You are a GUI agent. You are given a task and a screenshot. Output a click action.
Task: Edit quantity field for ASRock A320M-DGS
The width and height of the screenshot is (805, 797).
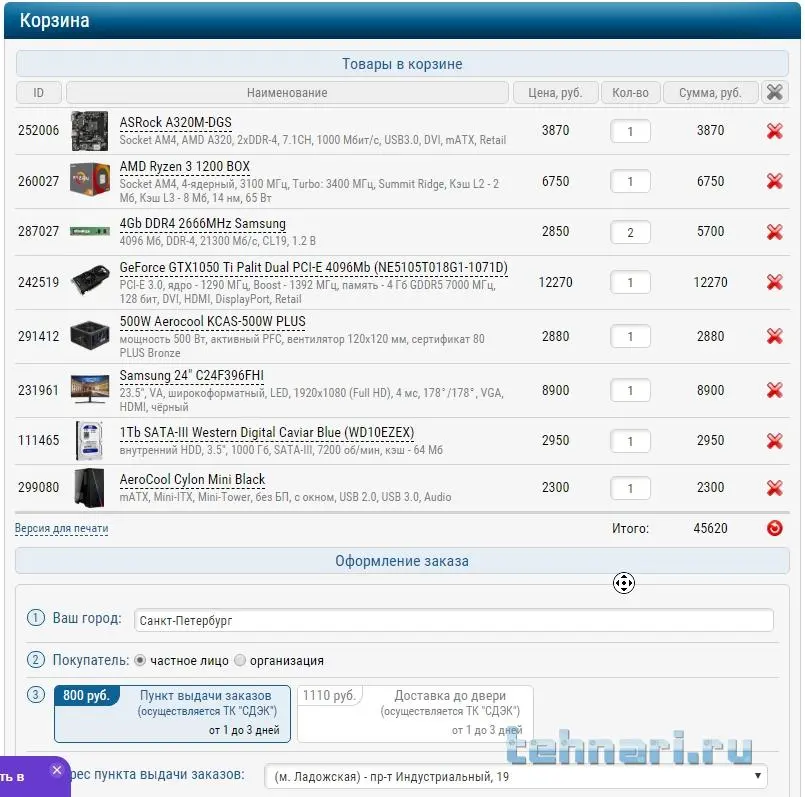[630, 131]
